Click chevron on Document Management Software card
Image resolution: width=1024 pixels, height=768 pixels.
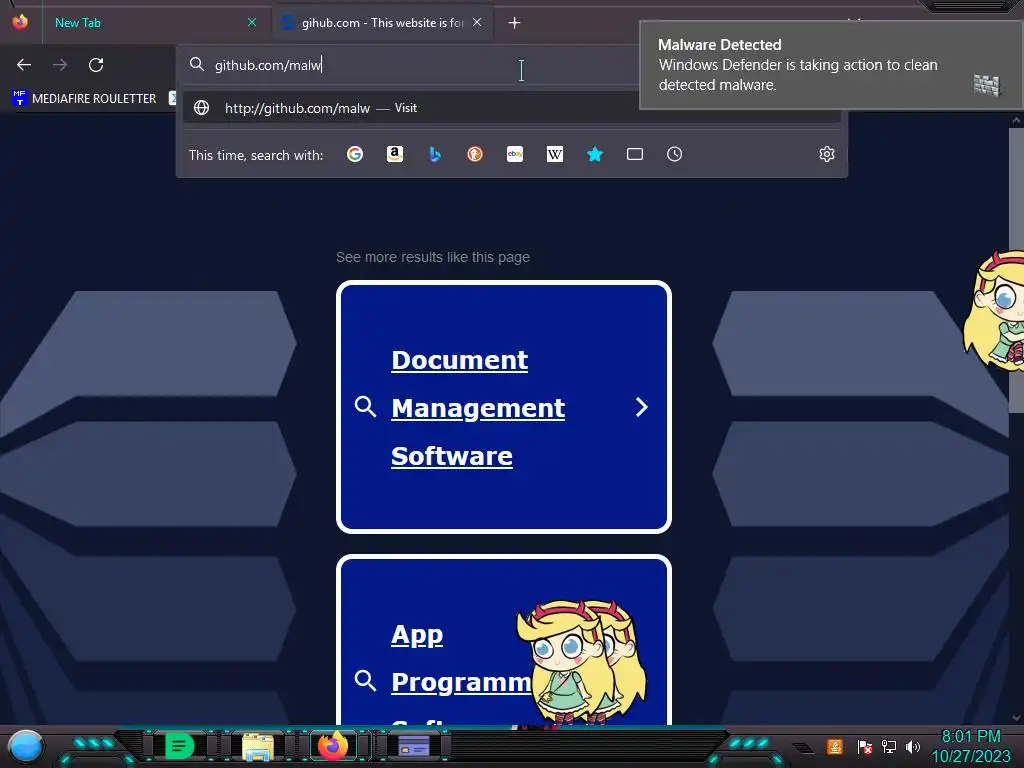coord(642,408)
